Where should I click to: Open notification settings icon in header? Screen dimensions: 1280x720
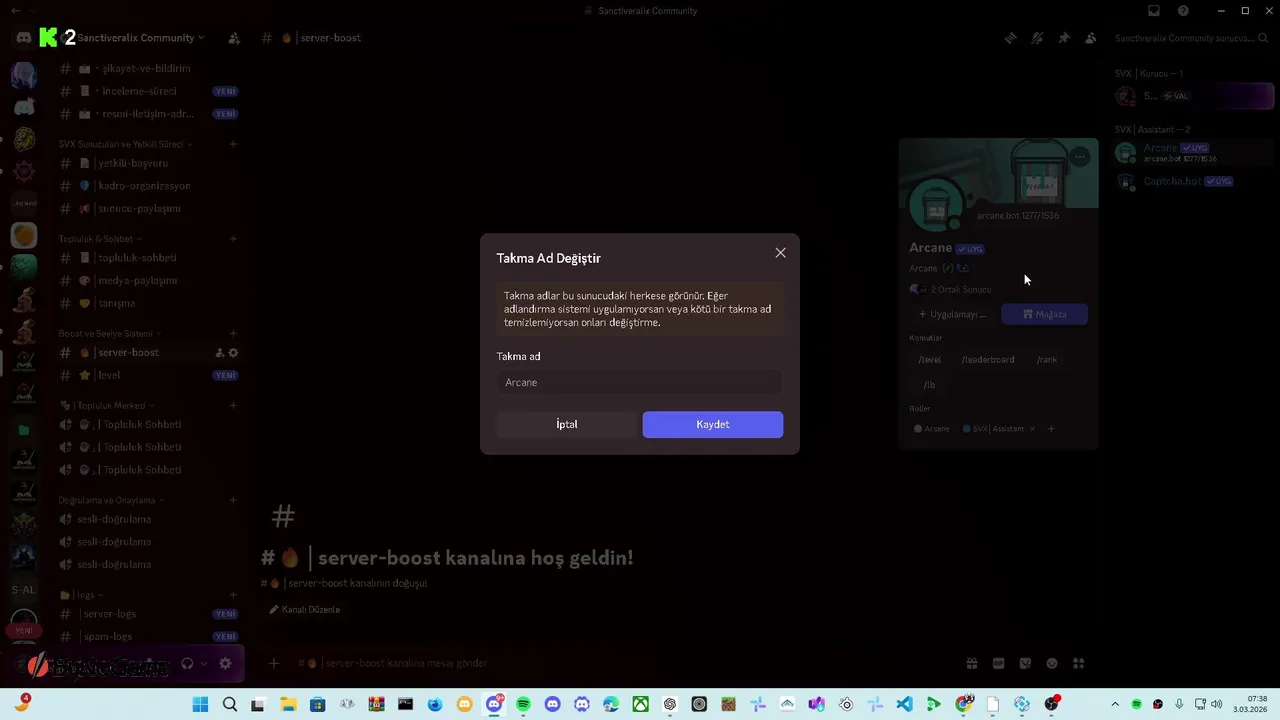click(x=1037, y=38)
